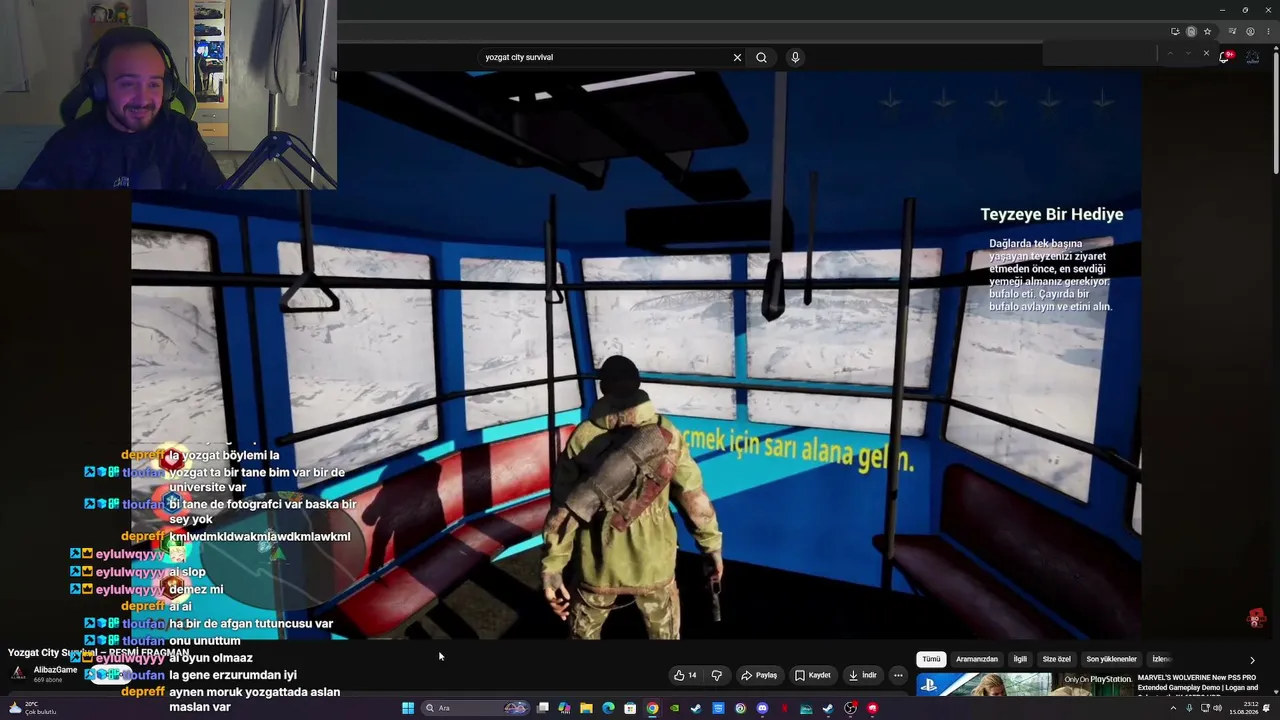This screenshot has height=720, width=1280.
Task: Open Windows Start menu
Action: (x=408, y=708)
